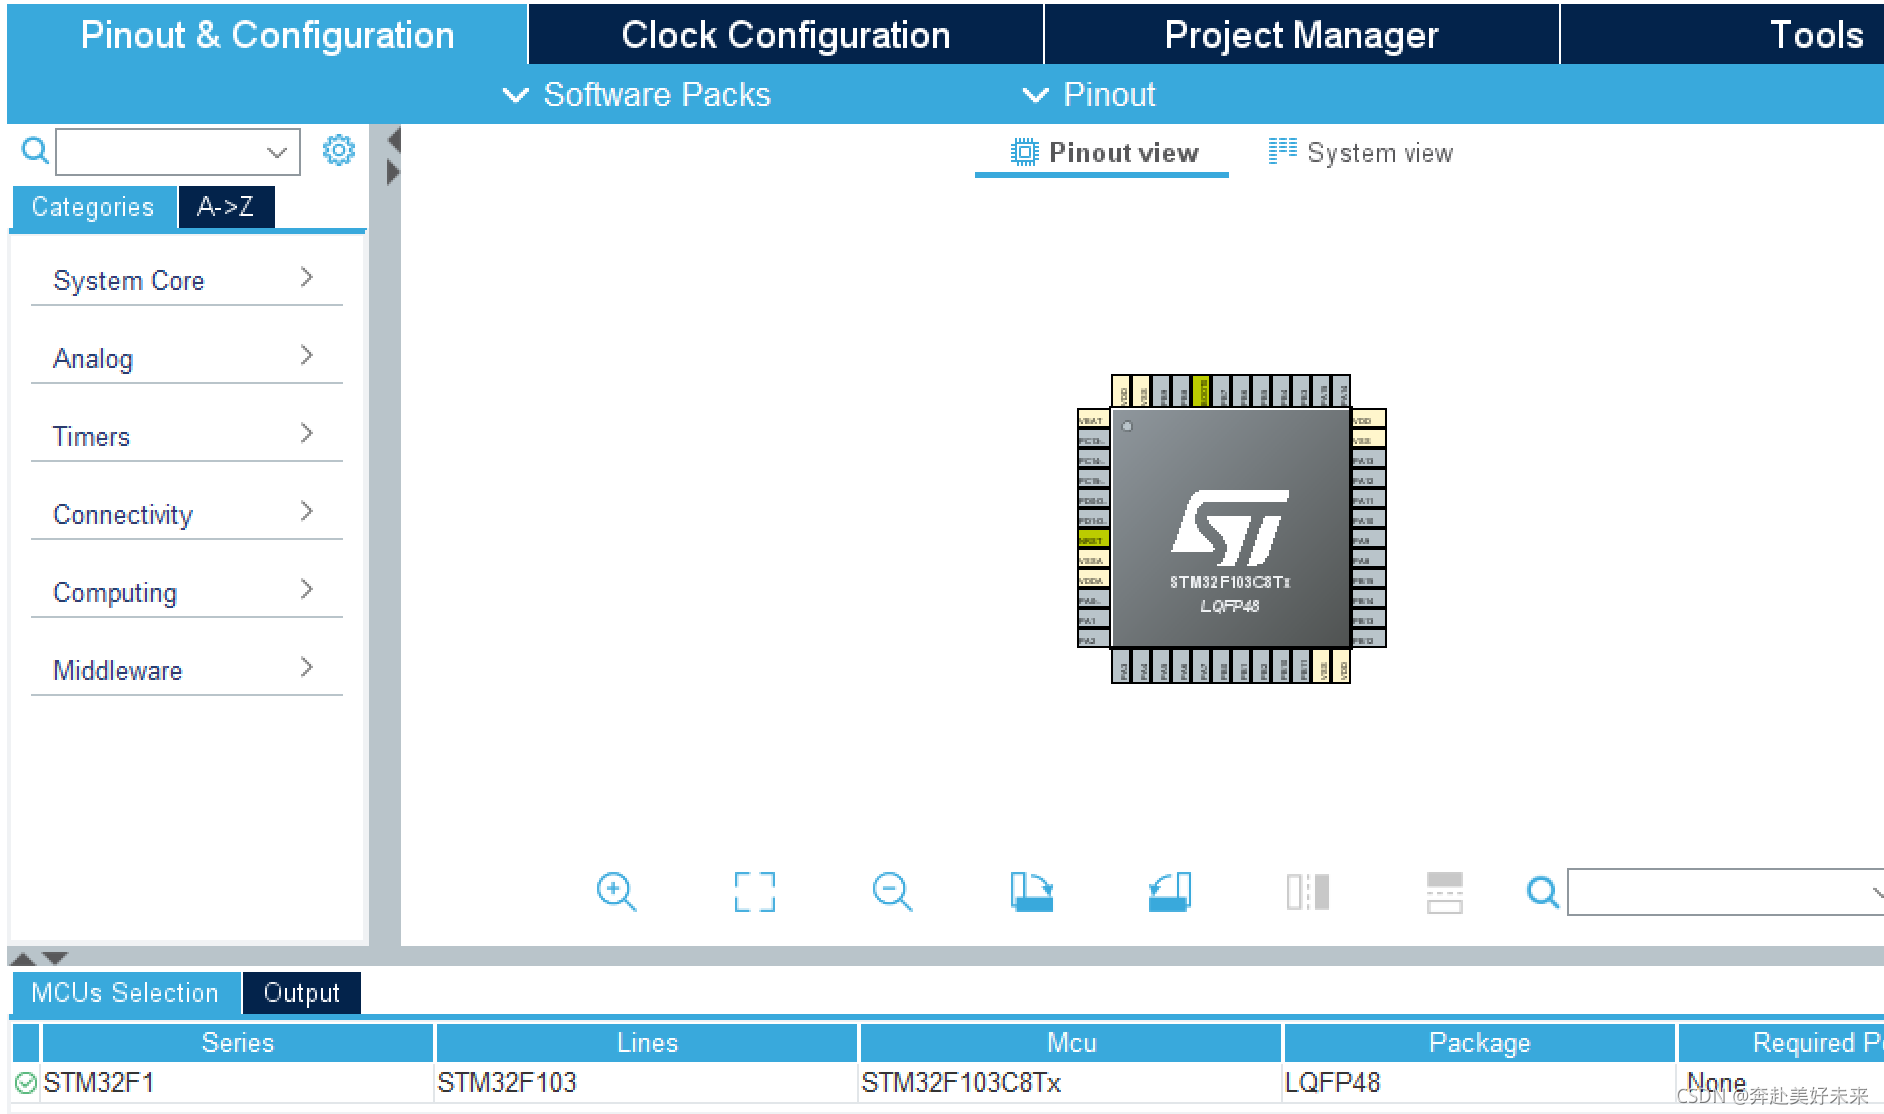1884x1114 pixels.
Task: Raise the bottom panel with the up triangle
Action: click(22, 958)
